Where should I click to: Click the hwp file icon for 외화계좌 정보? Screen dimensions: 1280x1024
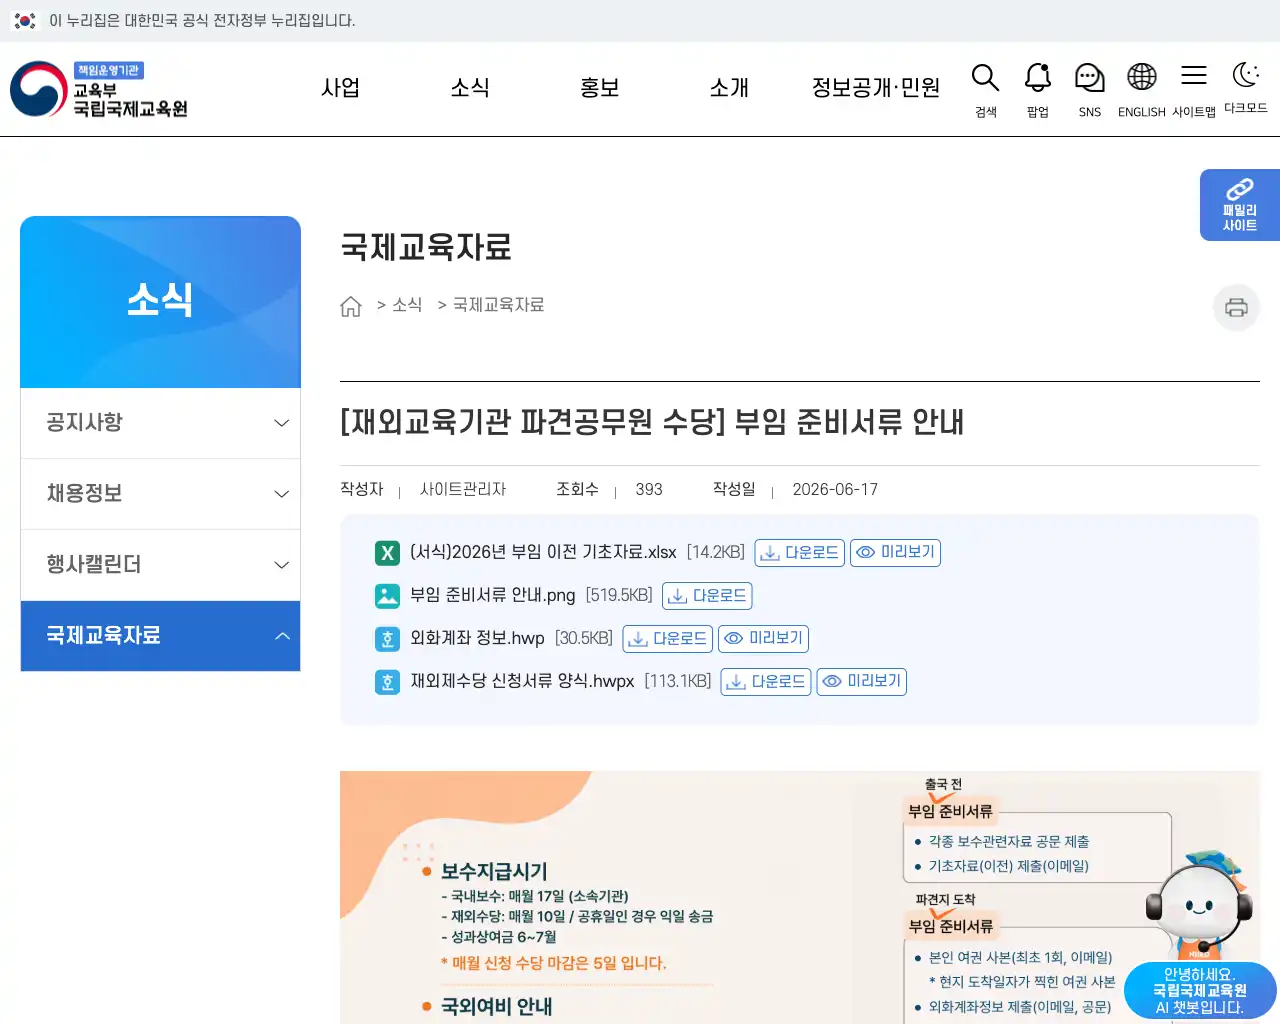click(x=387, y=639)
